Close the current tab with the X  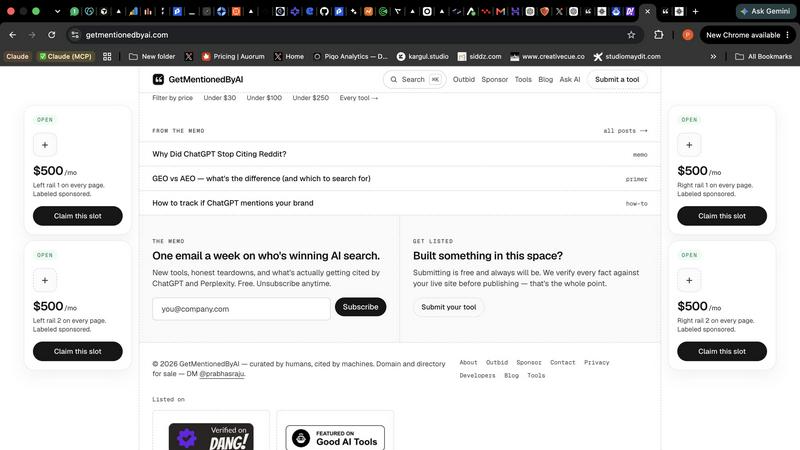tap(647, 11)
